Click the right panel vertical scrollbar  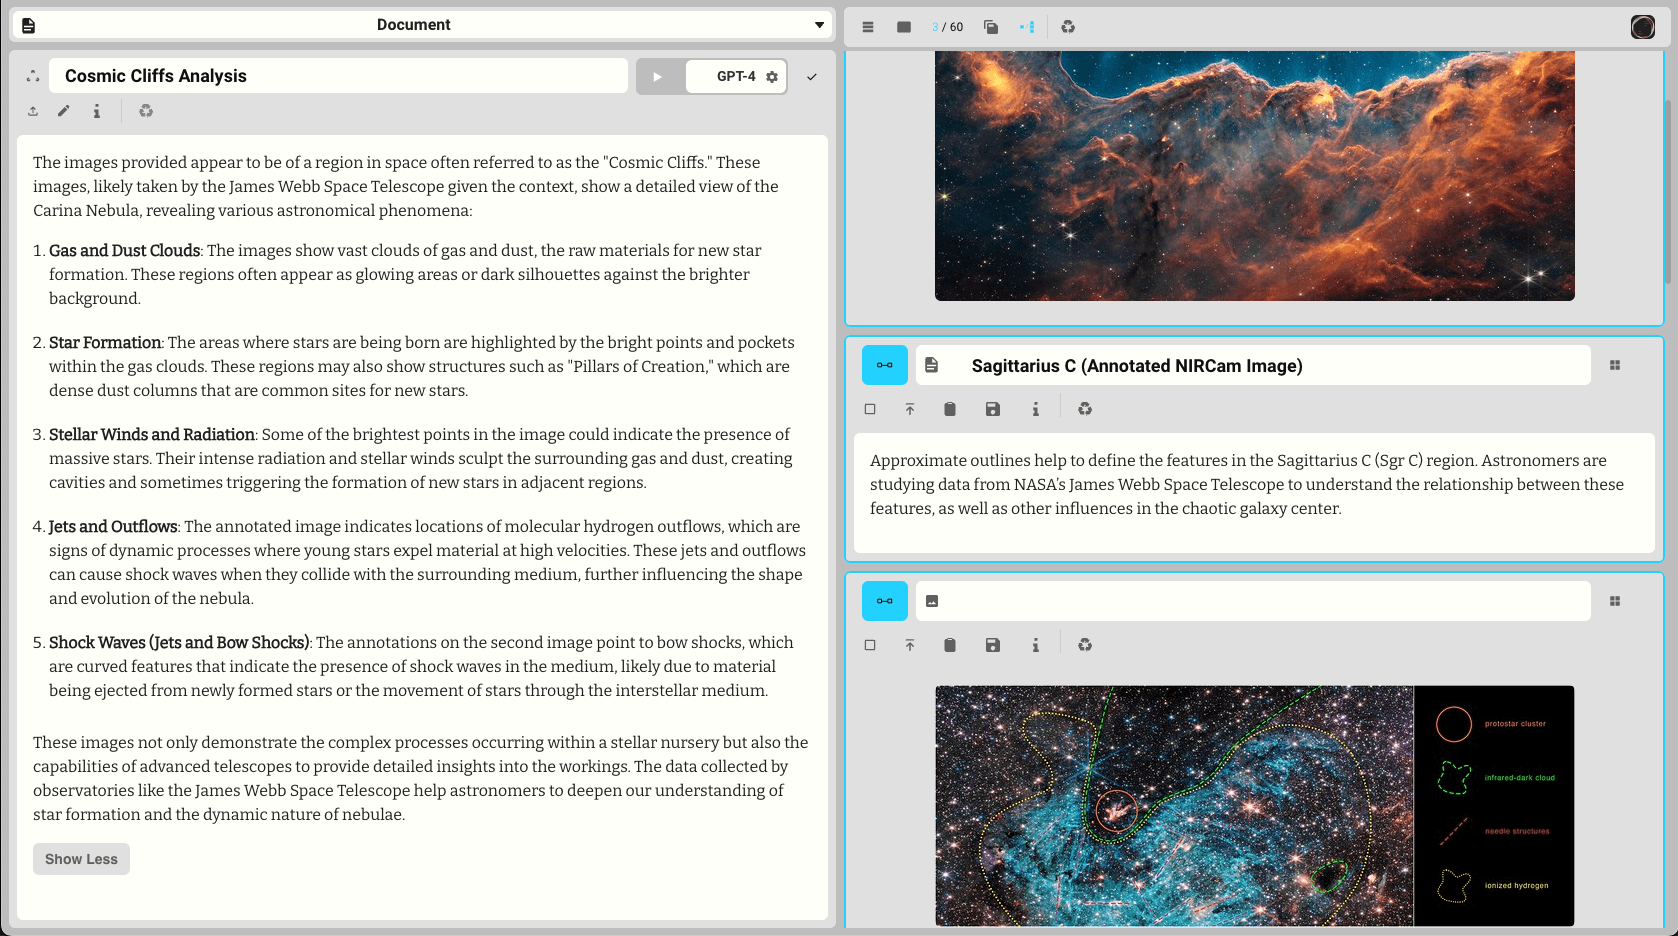click(x=1668, y=190)
